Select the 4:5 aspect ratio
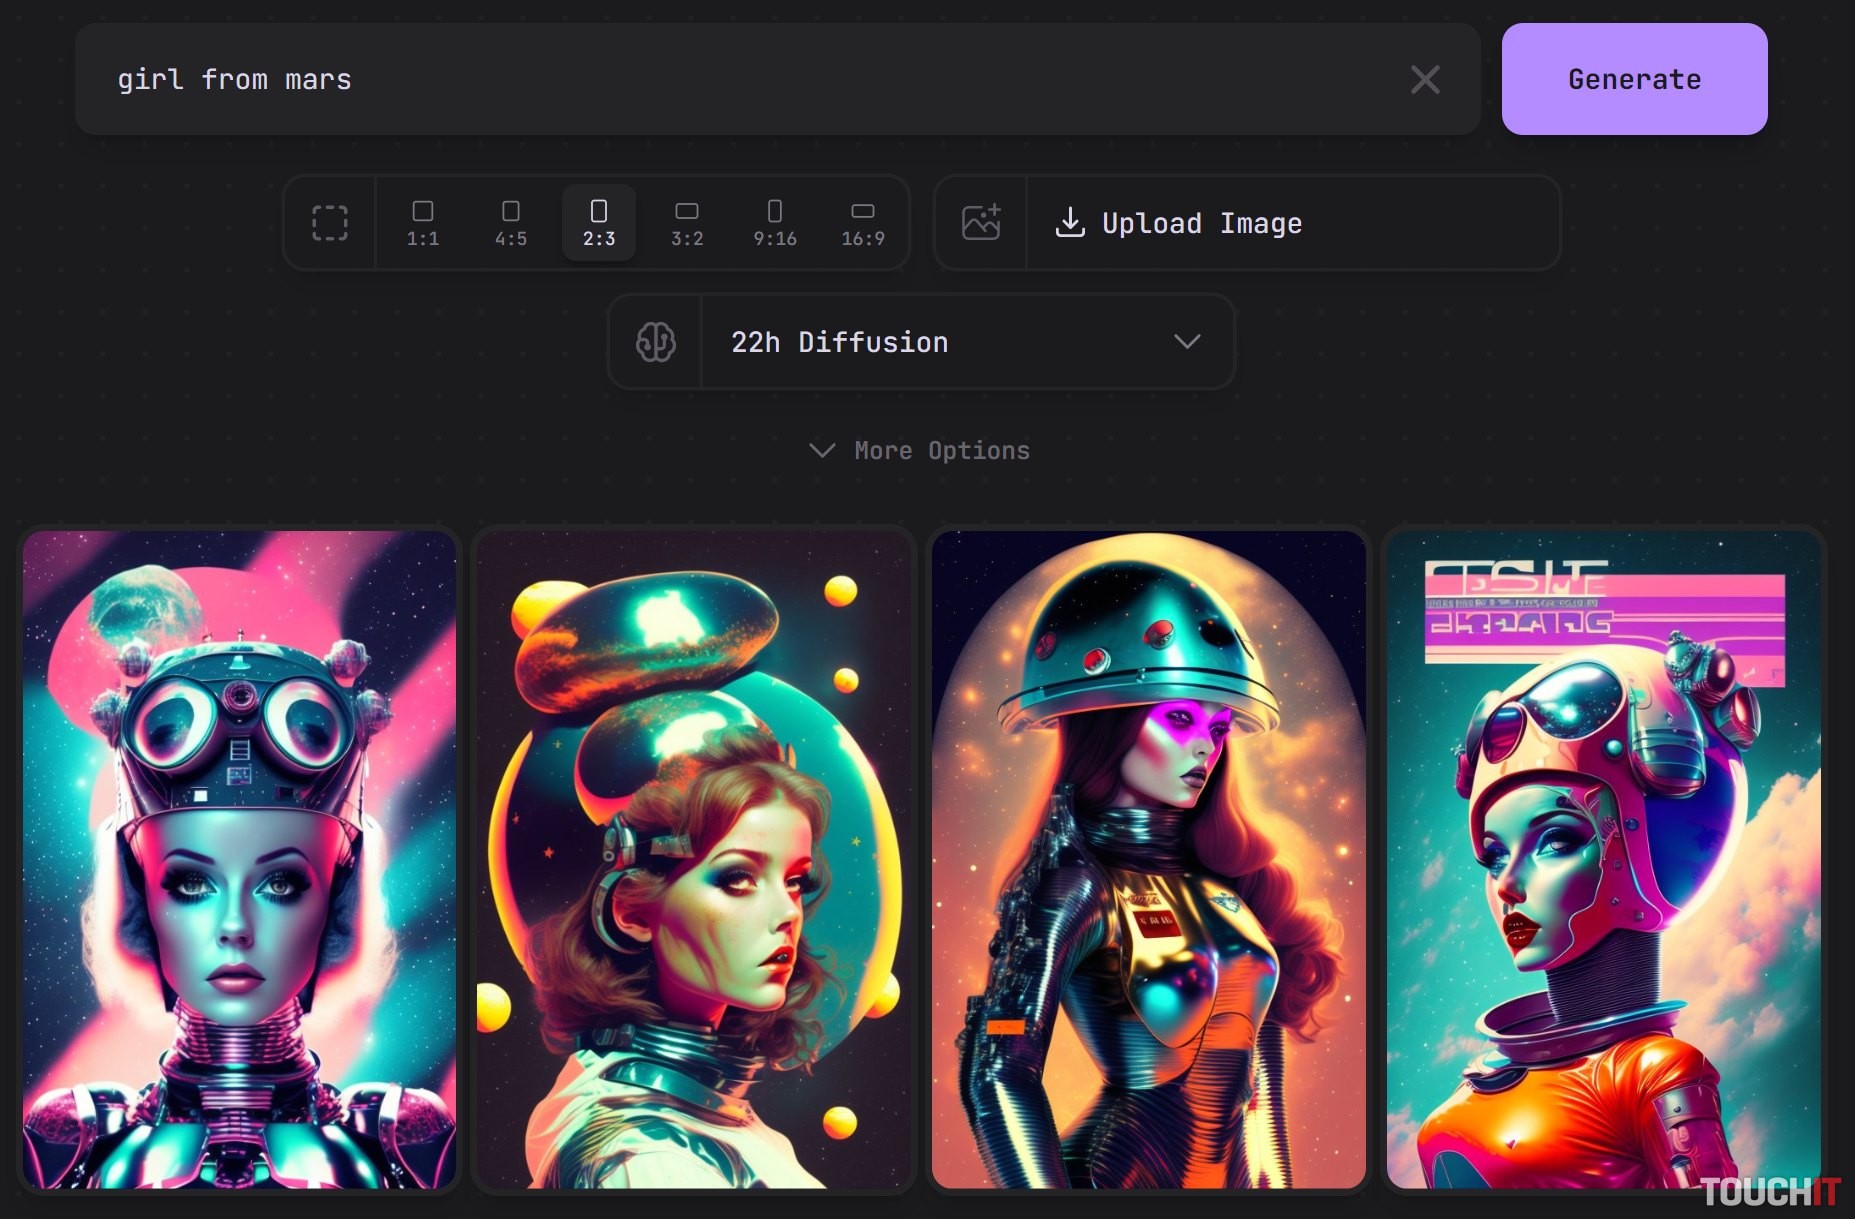 (x=511, y=223)
